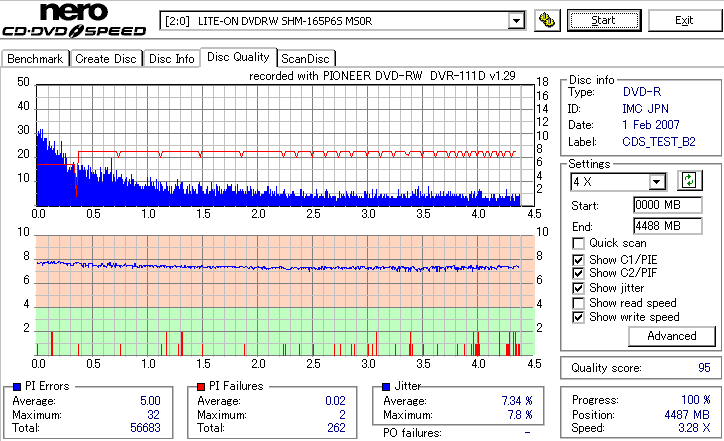Click the Start button
The image size is (724, 441).
pos(604,21)
